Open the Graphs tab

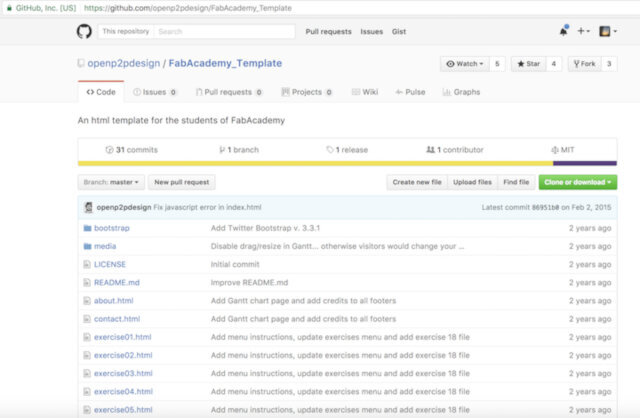[x=461, y=92]
